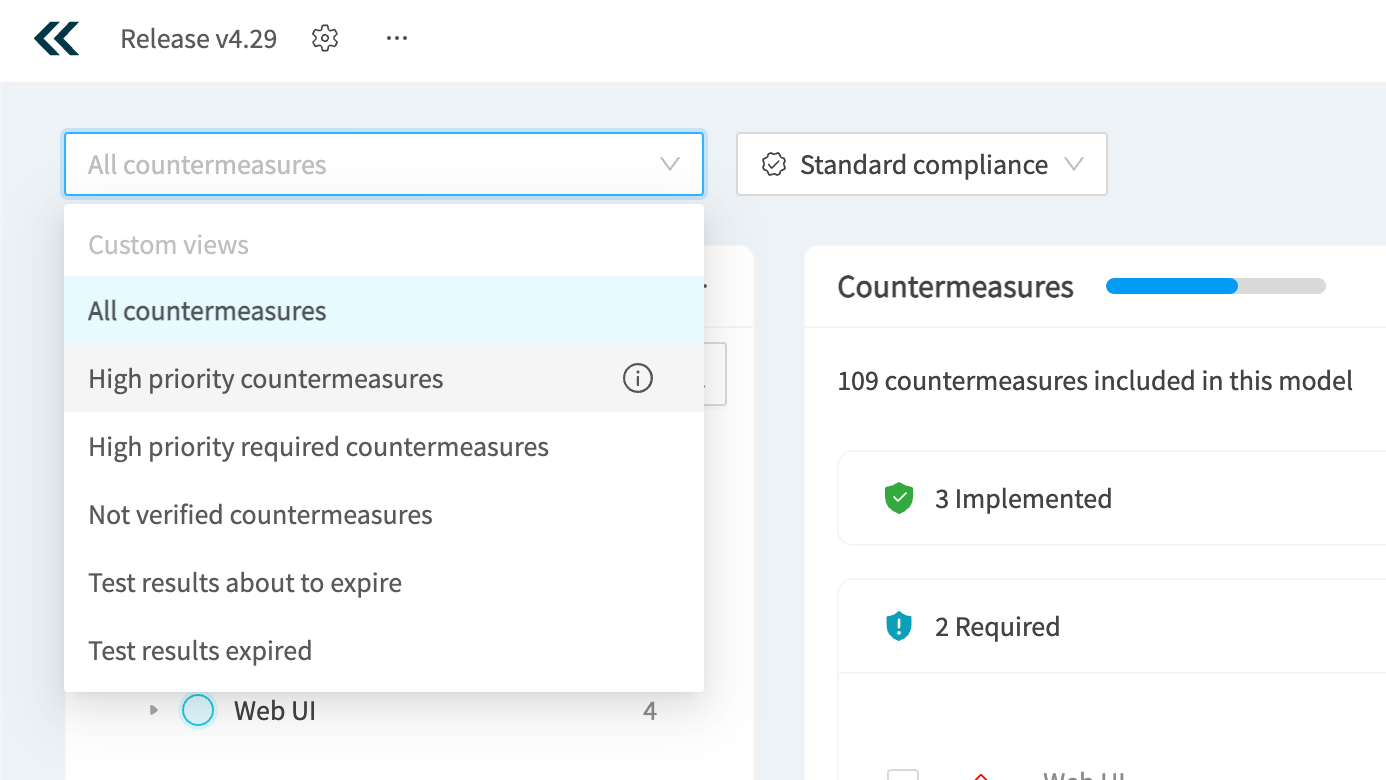Click the countermeasures progress bar
The width and height of the screenshot is (1386, 780).
1216,286
